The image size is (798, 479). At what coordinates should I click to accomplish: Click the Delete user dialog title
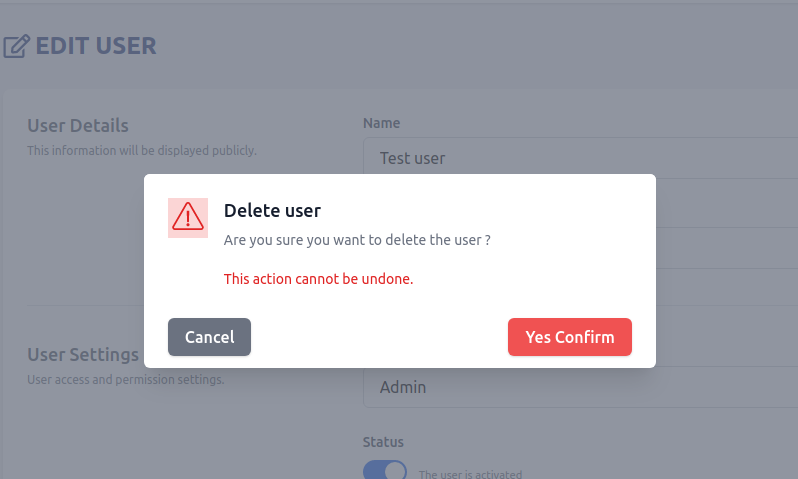pos(272,210)
